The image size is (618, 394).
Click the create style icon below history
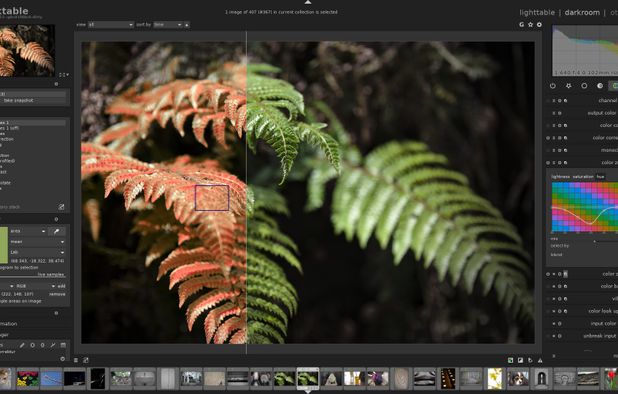pos(61,206)
